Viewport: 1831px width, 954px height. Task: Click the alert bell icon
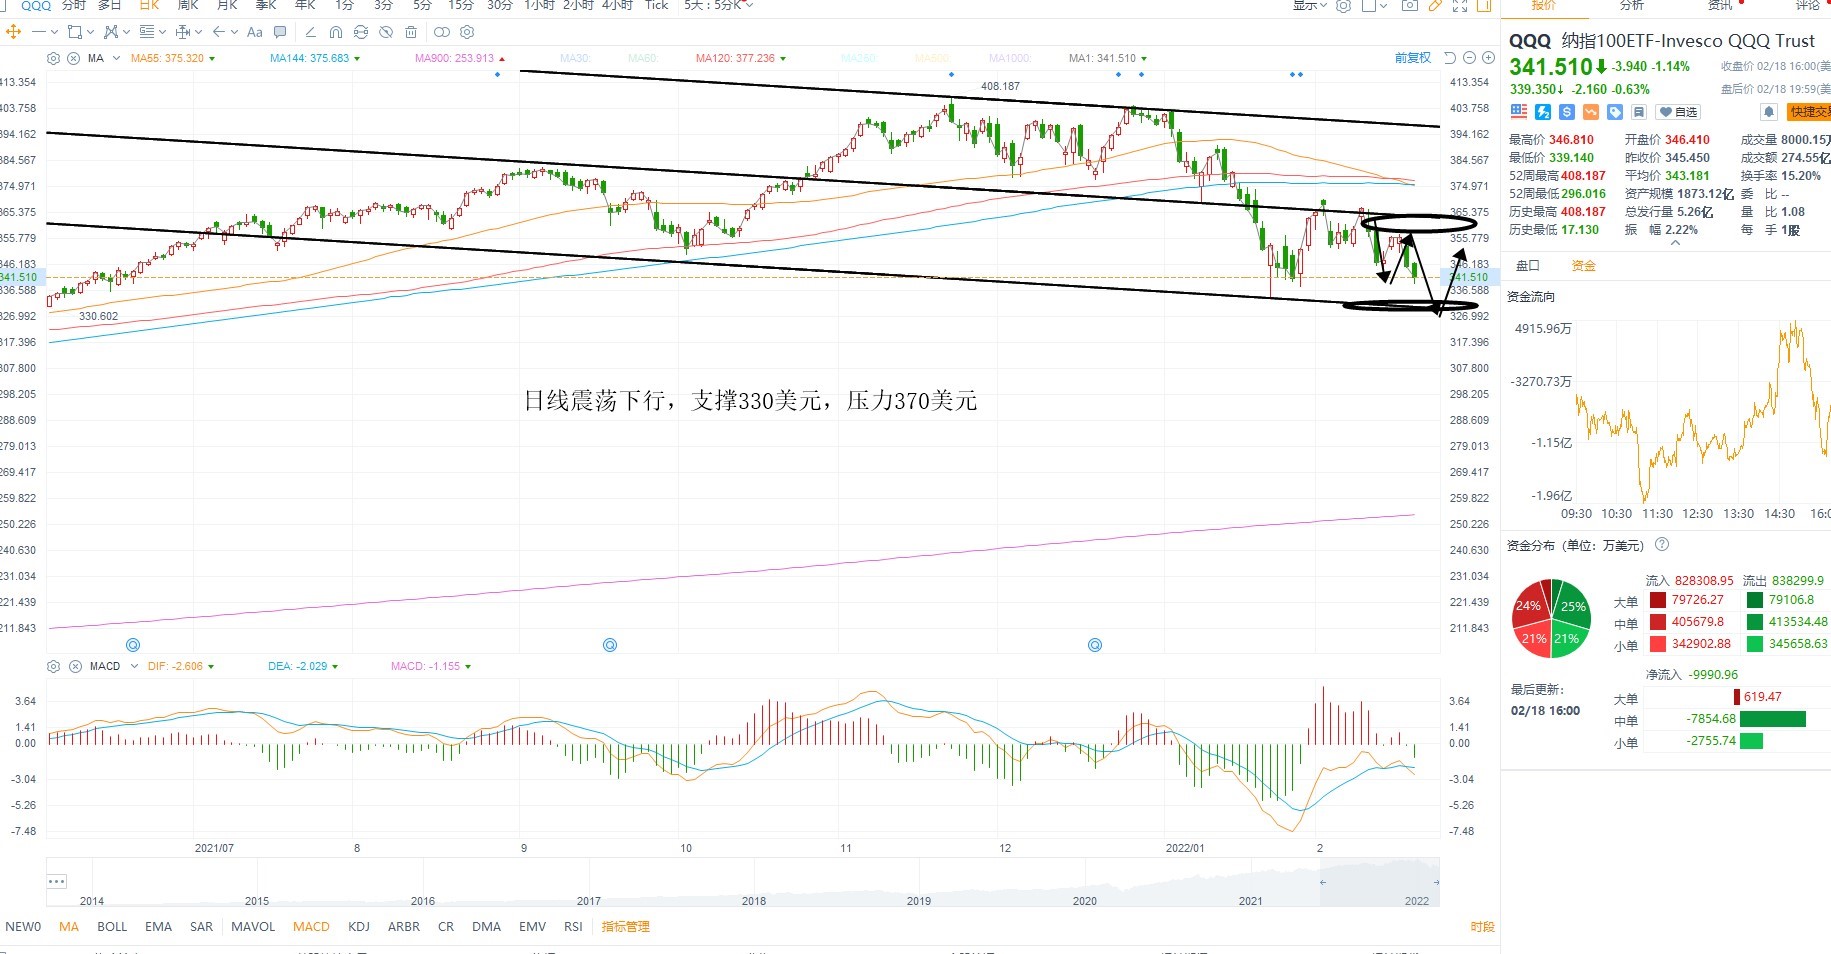1769,112
